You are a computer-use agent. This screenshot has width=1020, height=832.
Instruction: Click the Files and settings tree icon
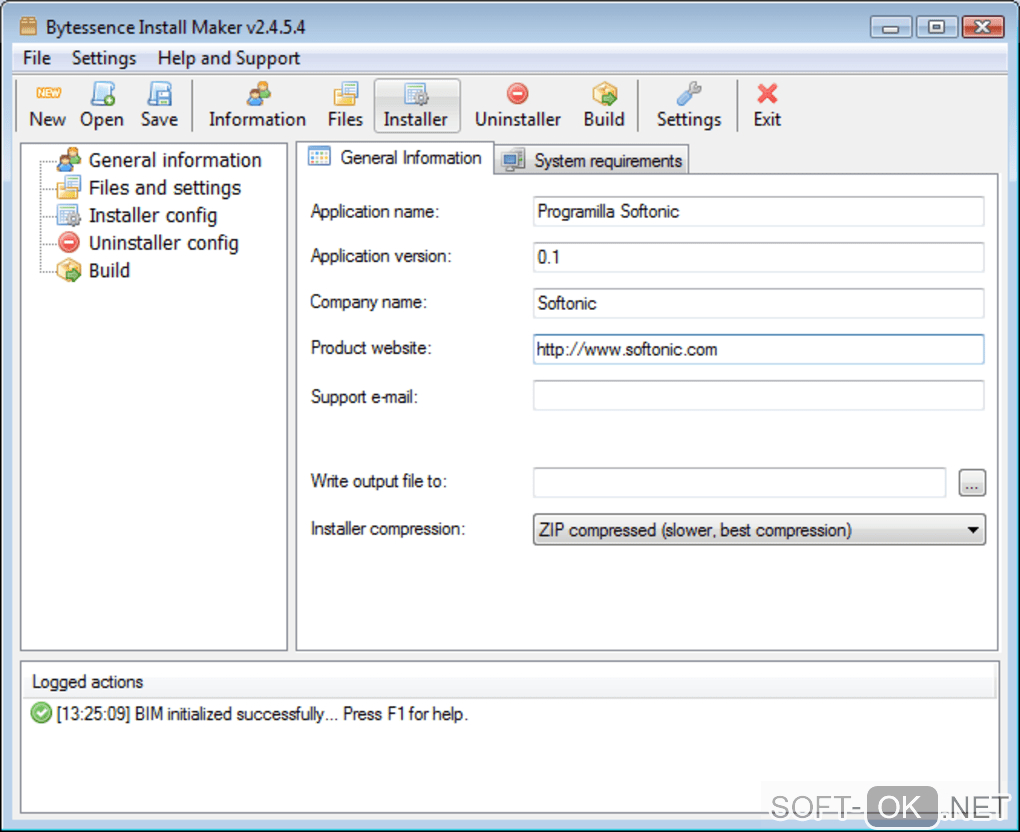tap(69, 187)
